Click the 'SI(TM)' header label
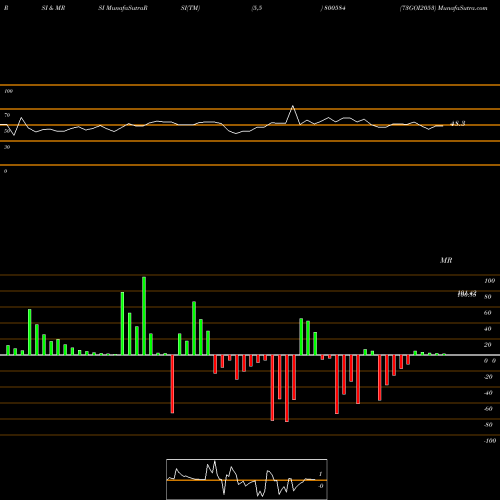Viewport: 500px width, 500px height. click(190, 8)
